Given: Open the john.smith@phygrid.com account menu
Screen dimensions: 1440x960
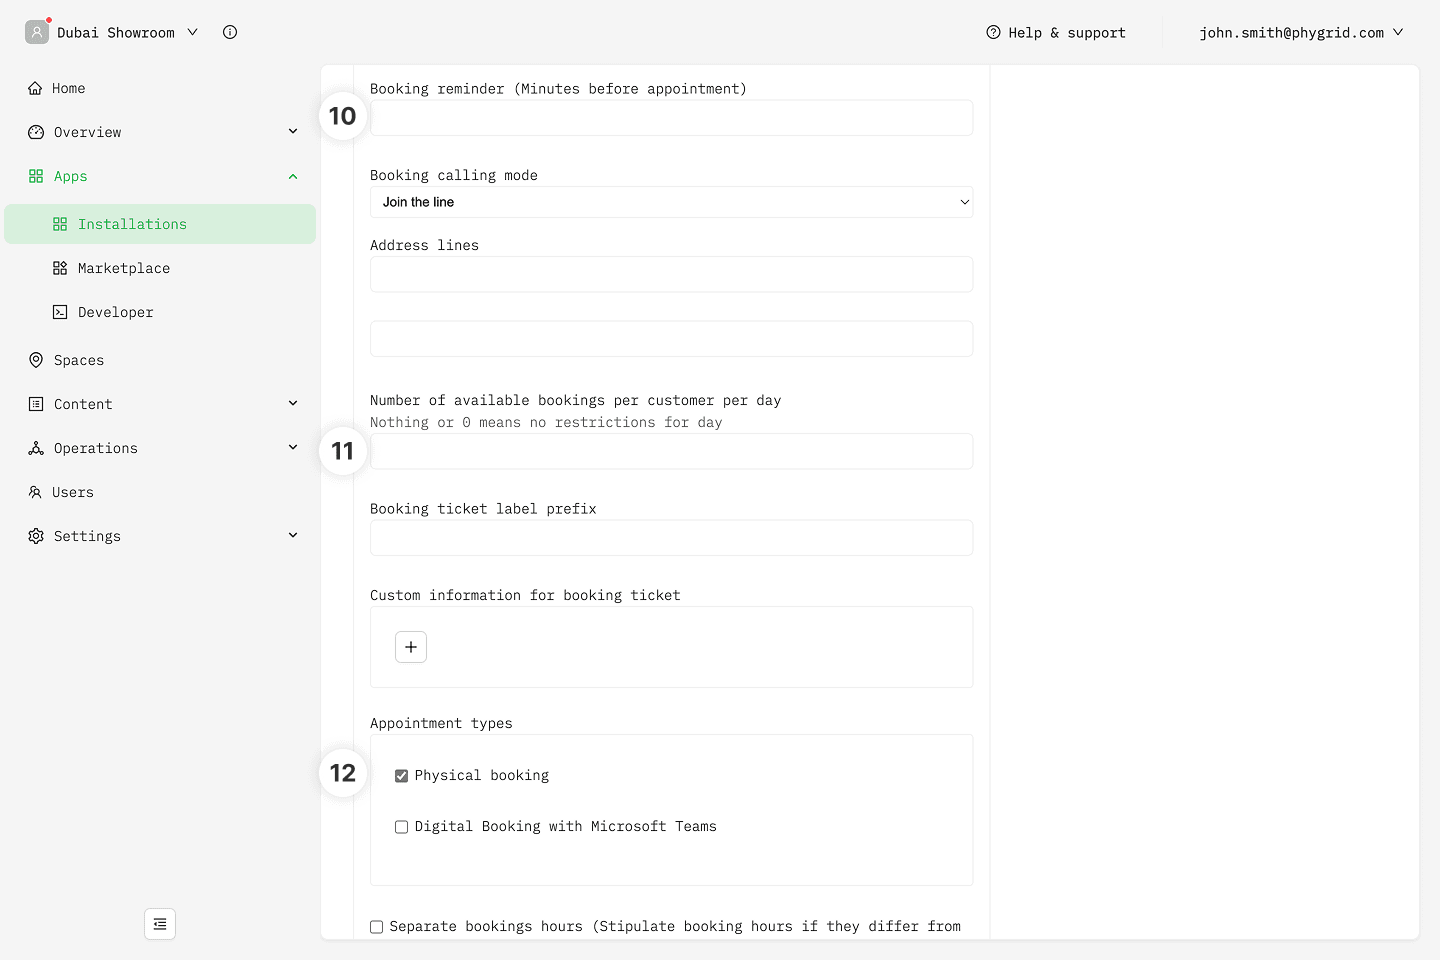Looking at the screenshot, I should tap(1300, 32).
